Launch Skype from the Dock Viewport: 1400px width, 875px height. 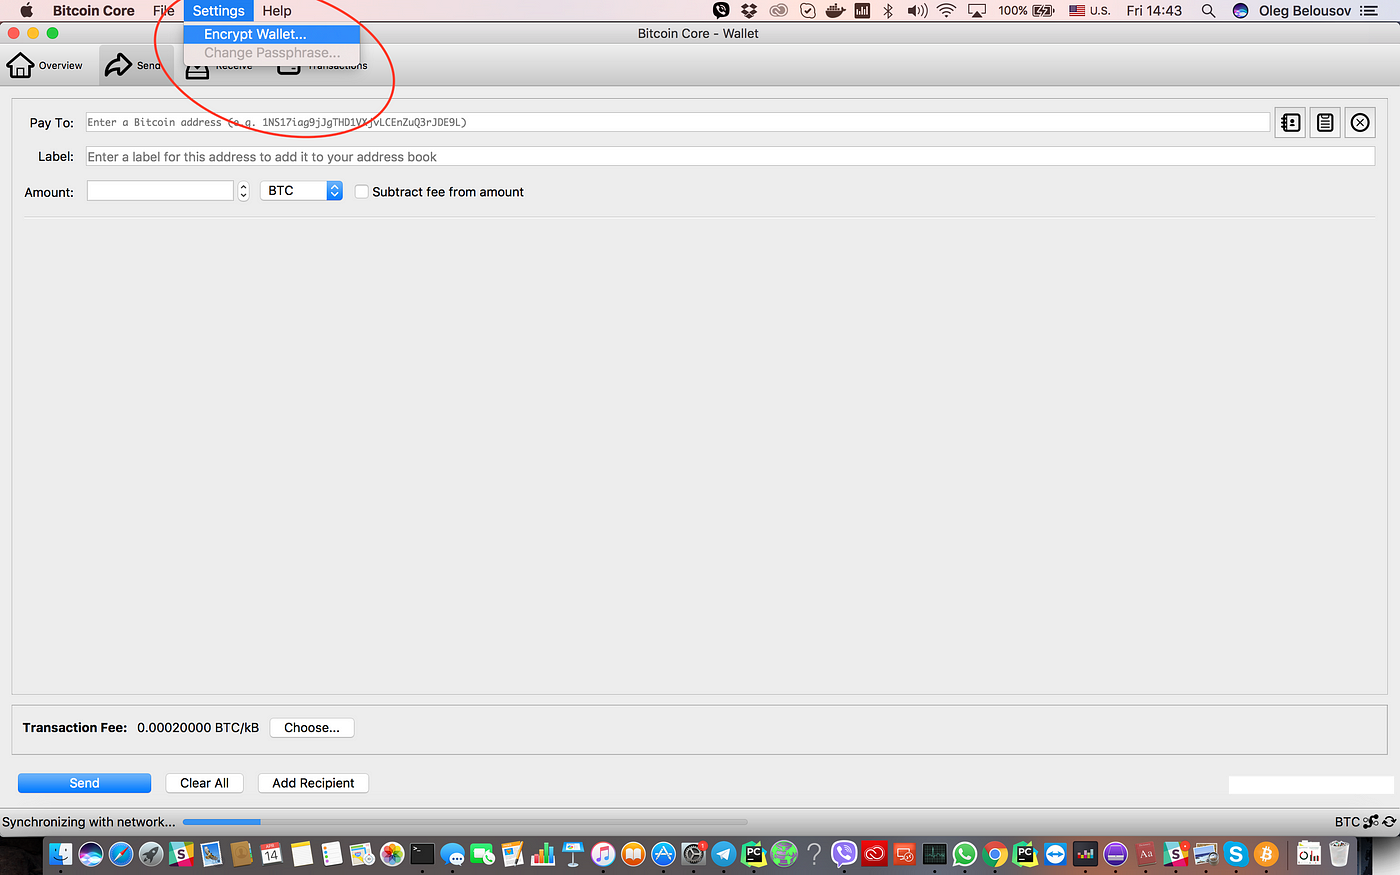[1236, 854]
